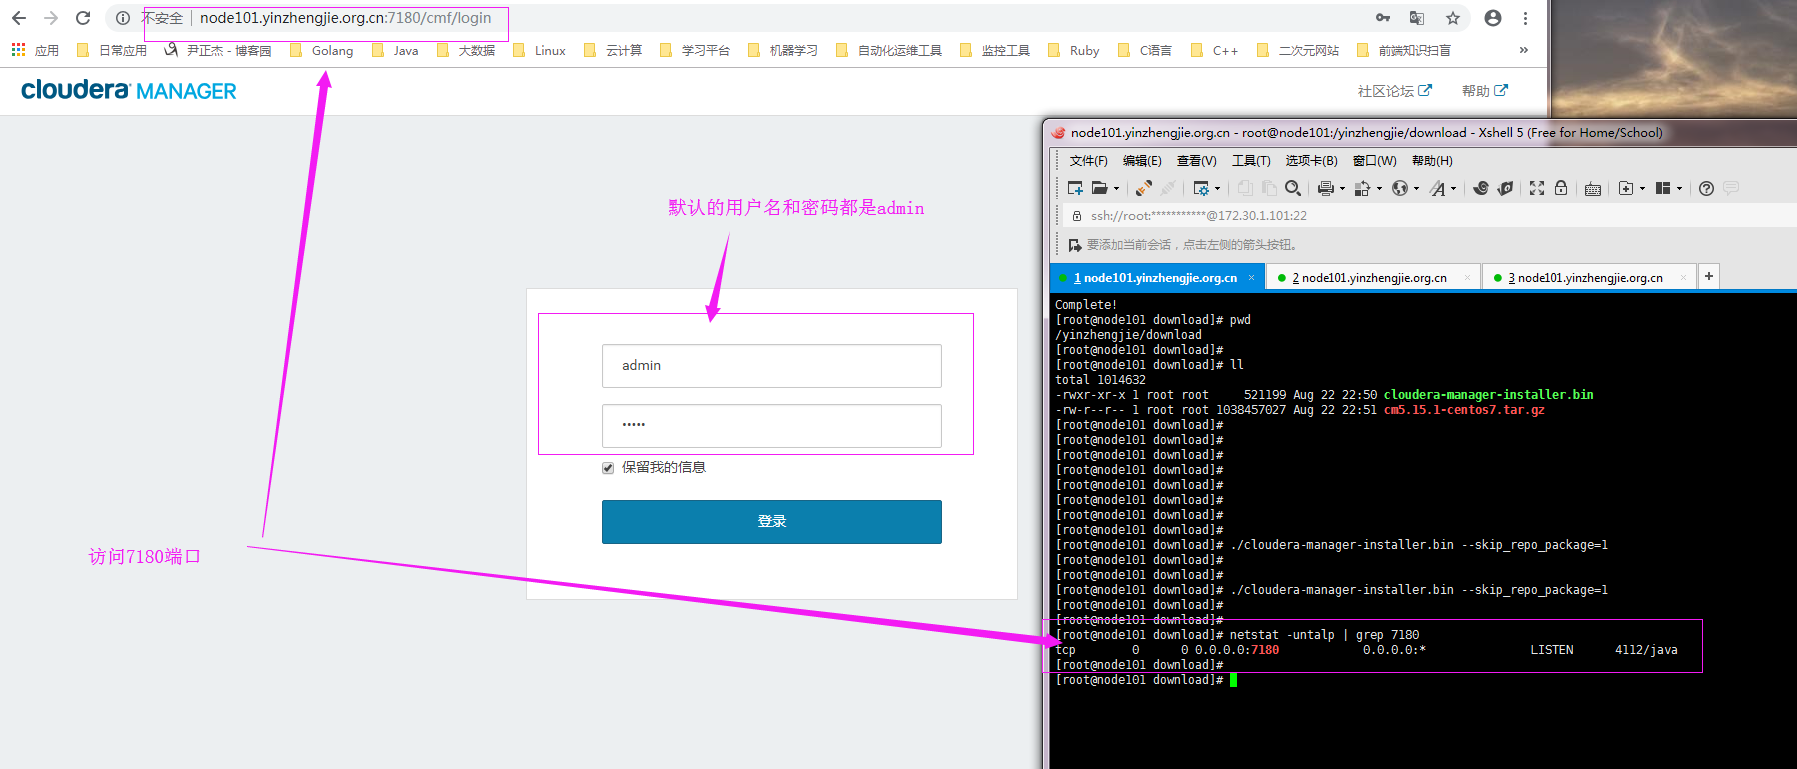Click the print icon in Xshell toolbar

(1326, 188)
